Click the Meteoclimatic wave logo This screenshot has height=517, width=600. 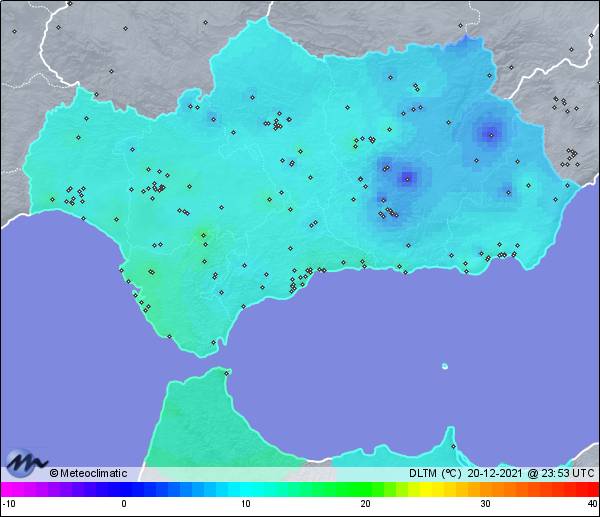coord(26,463)
